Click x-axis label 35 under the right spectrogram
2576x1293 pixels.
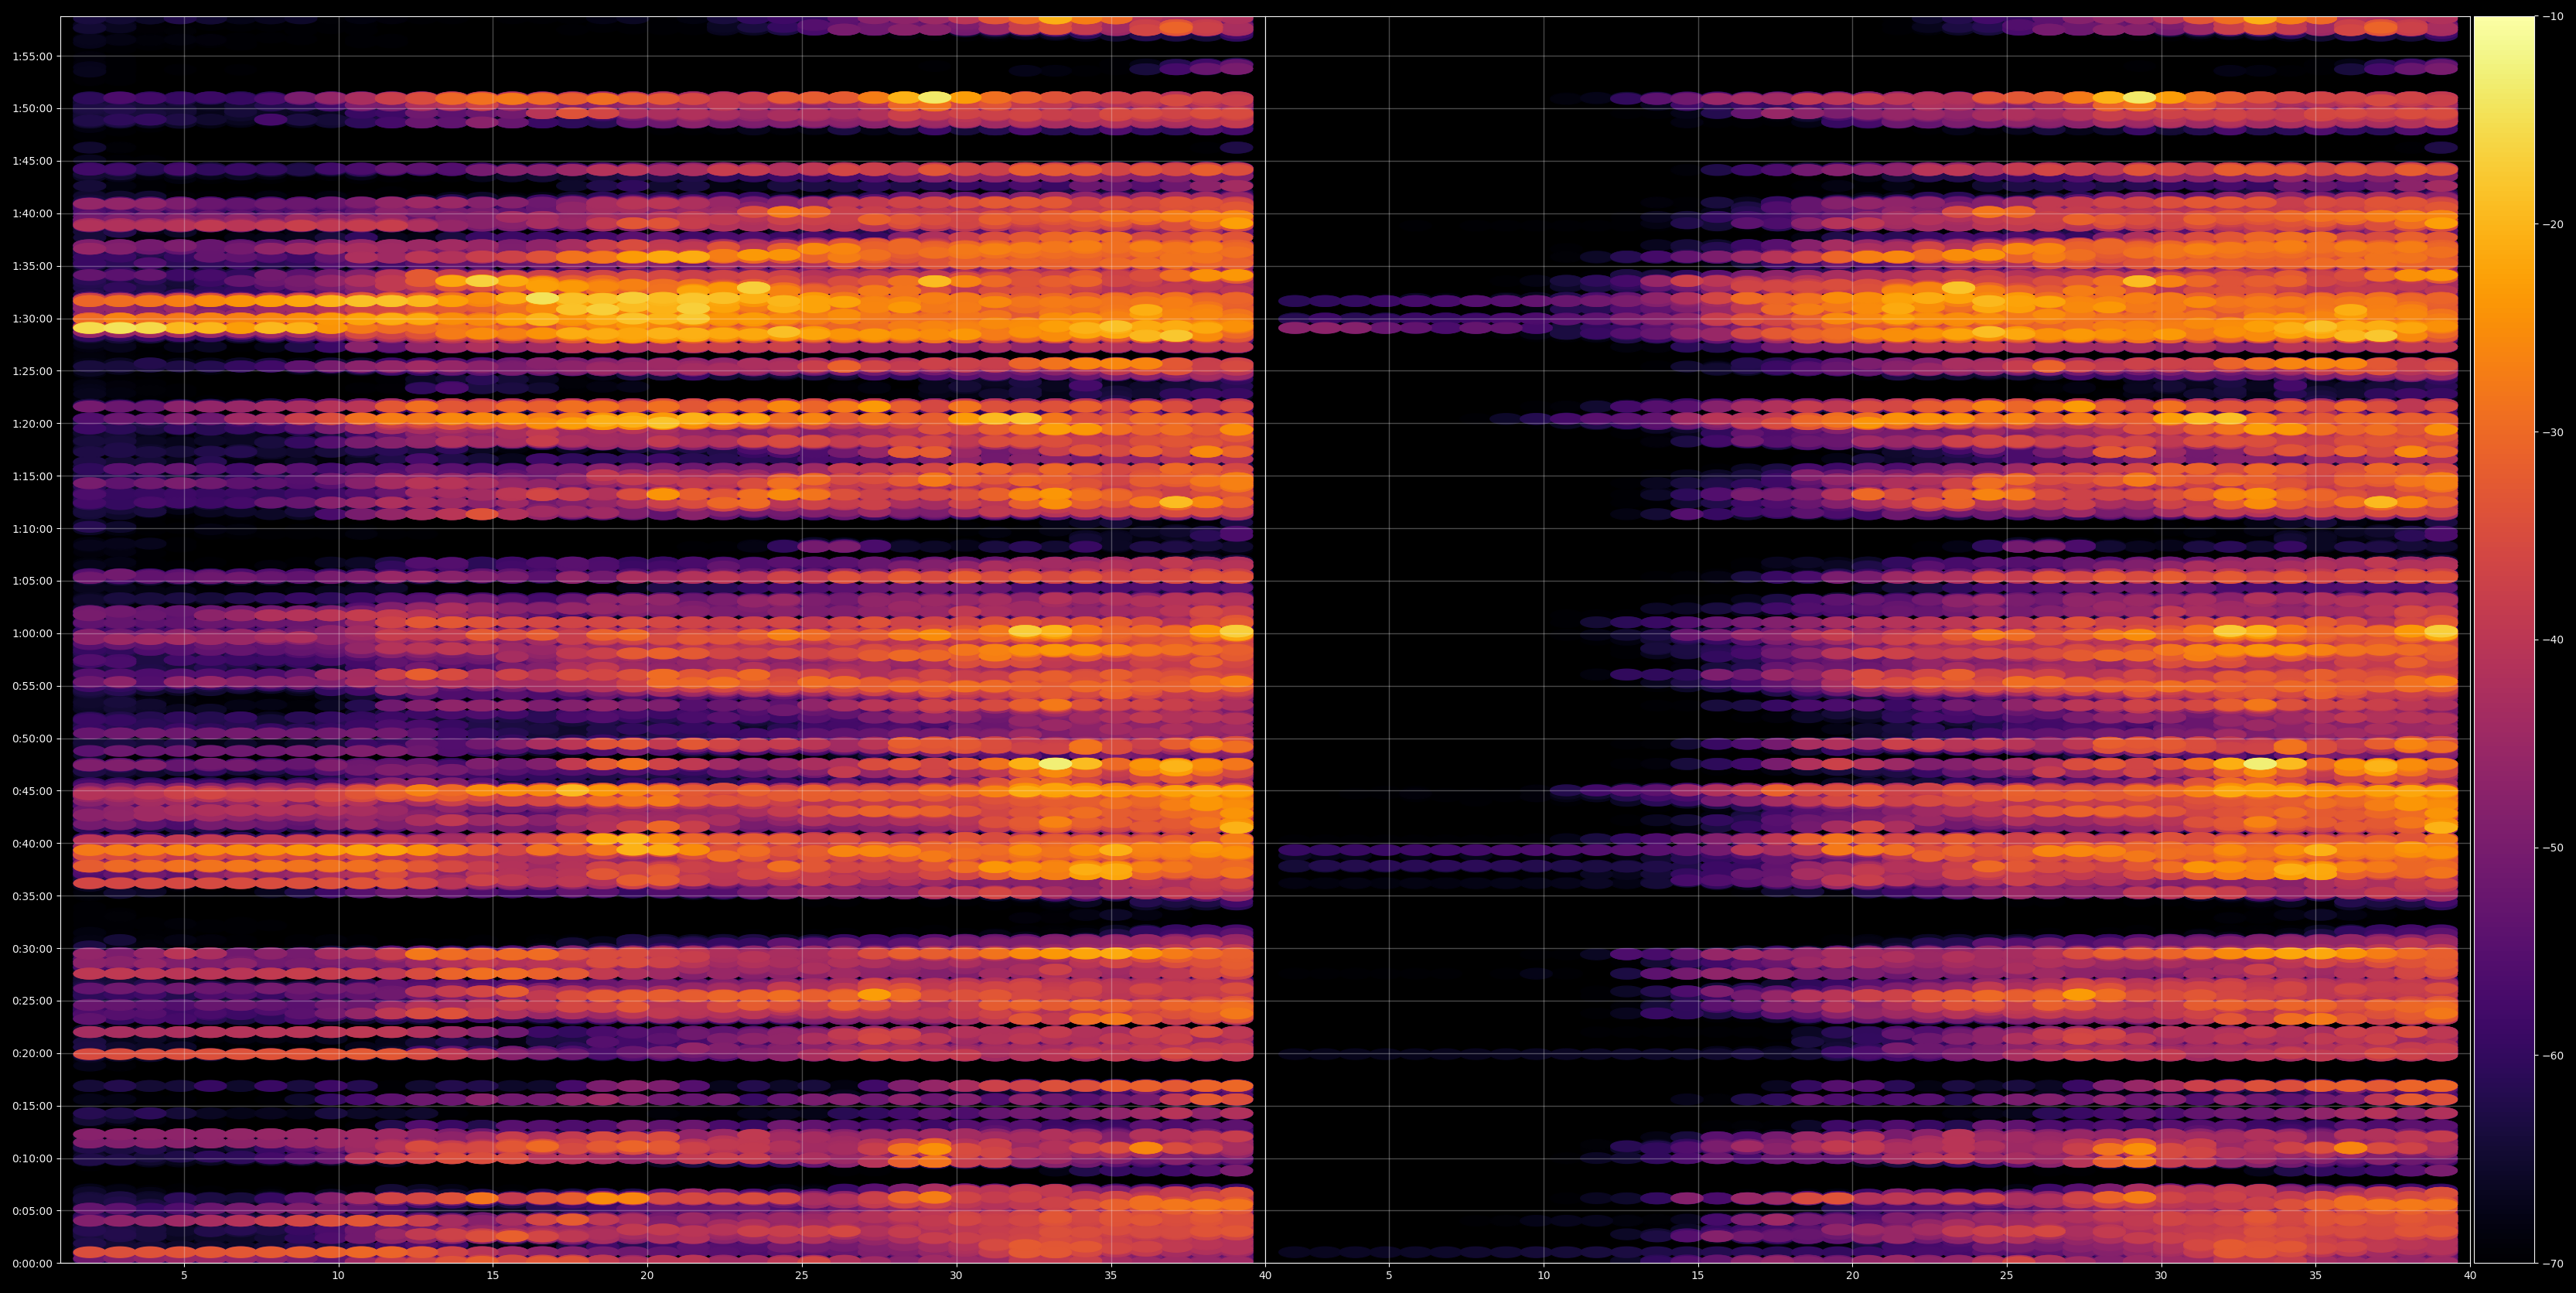pos(2316,1275)
